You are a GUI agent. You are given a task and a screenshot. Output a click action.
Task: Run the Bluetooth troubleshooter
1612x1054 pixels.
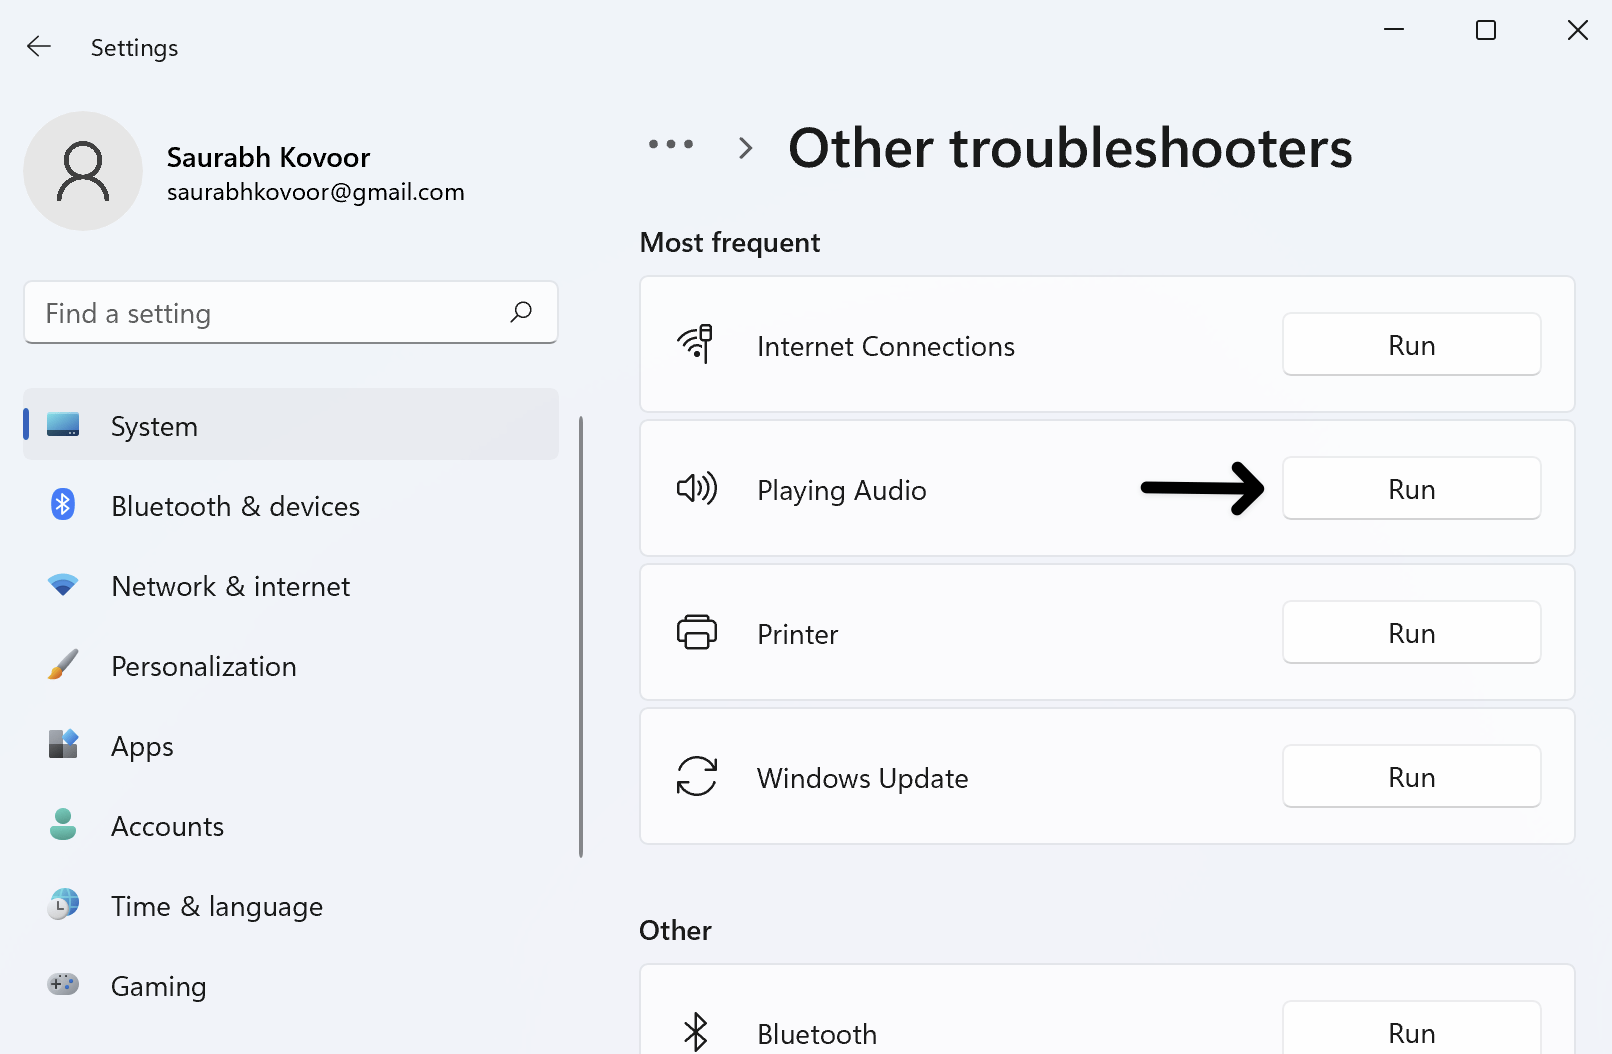[x=1411, y=1028]
